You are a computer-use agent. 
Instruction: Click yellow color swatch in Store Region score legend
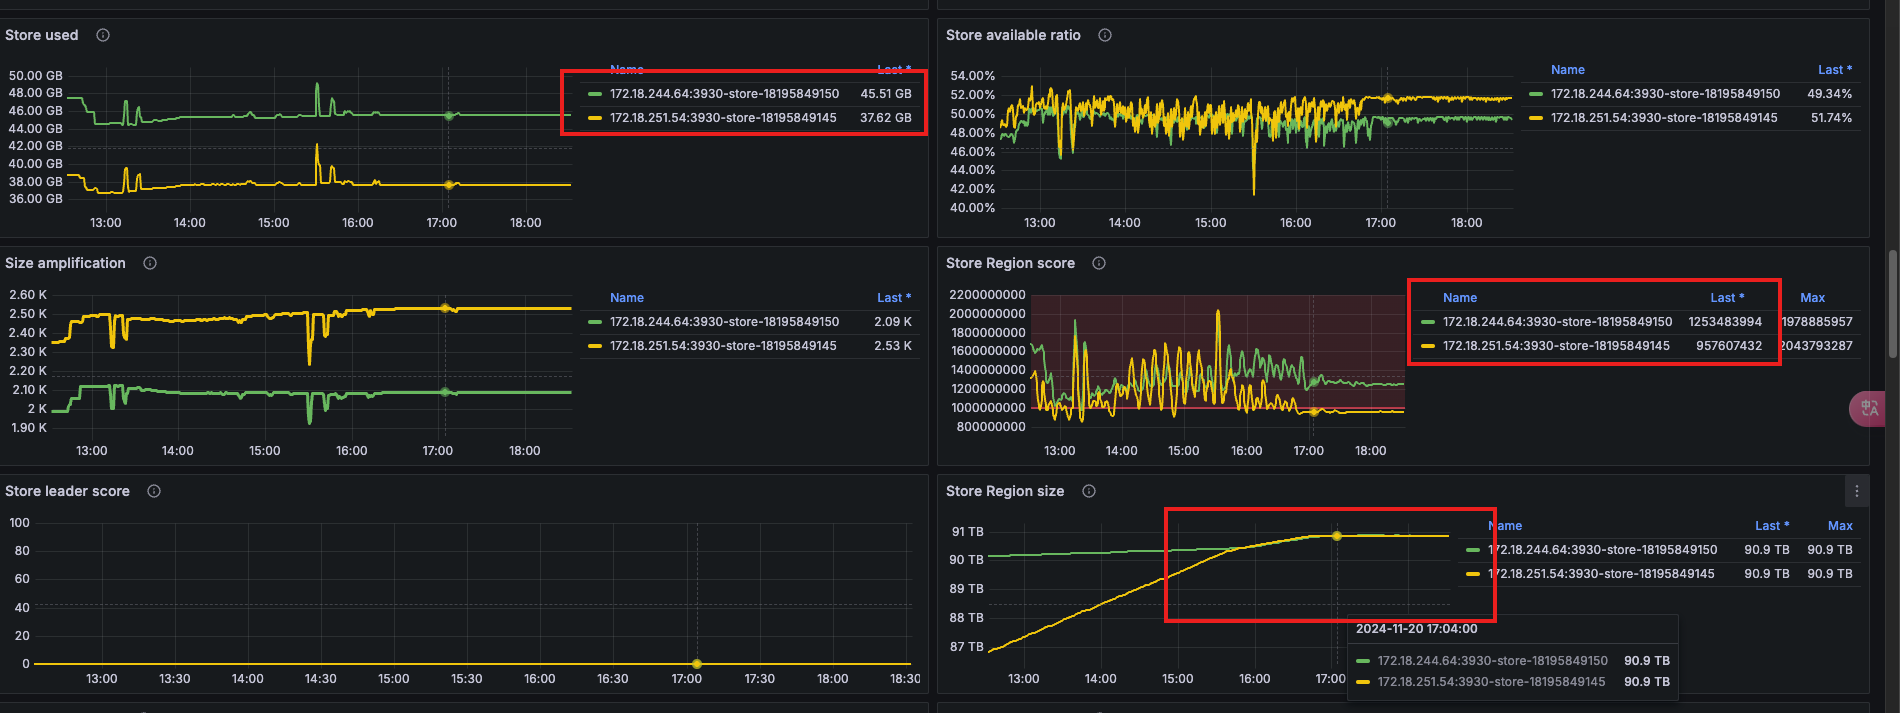pyautogui.click(x=1428, y=346)
